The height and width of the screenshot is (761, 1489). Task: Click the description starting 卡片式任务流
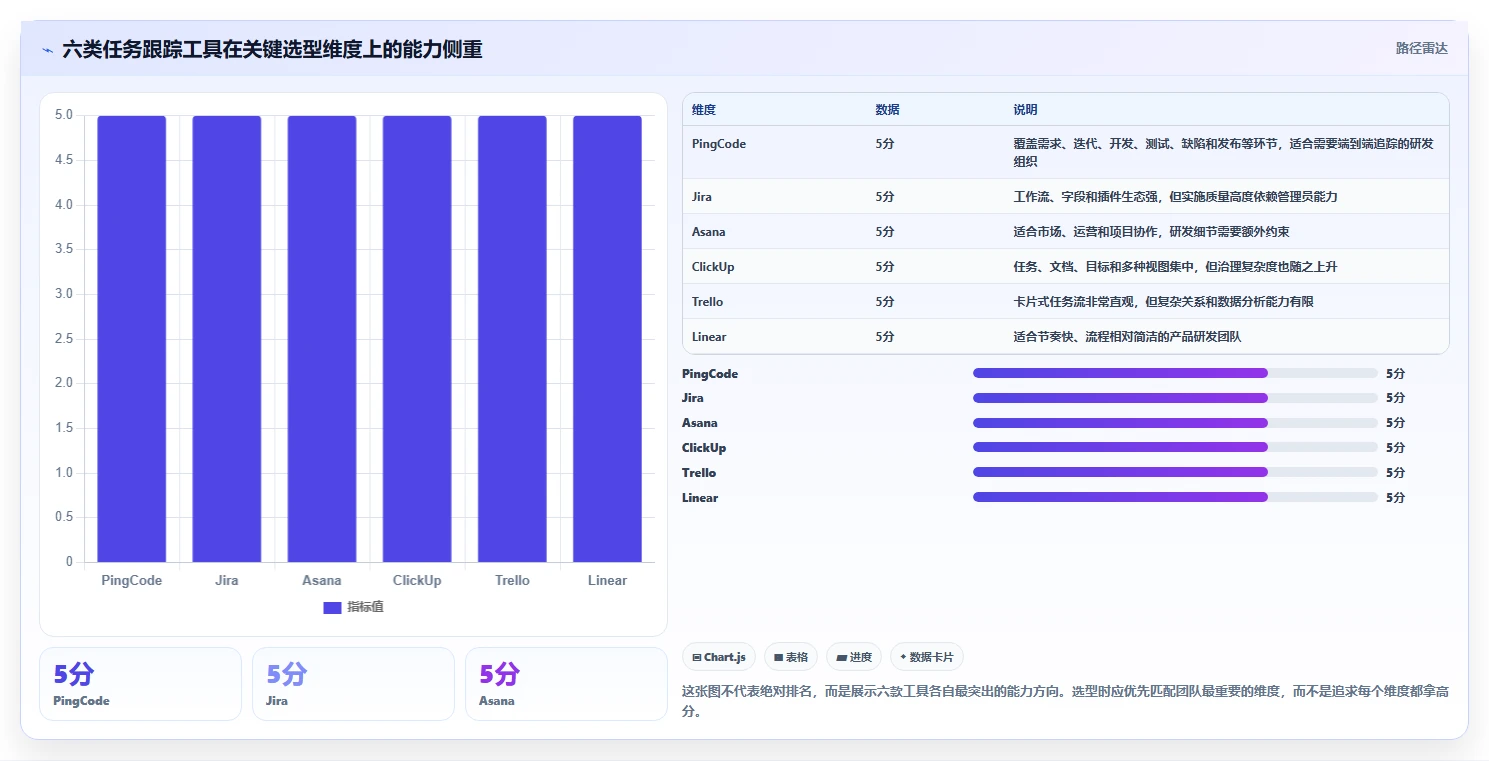pos(1163,302)
